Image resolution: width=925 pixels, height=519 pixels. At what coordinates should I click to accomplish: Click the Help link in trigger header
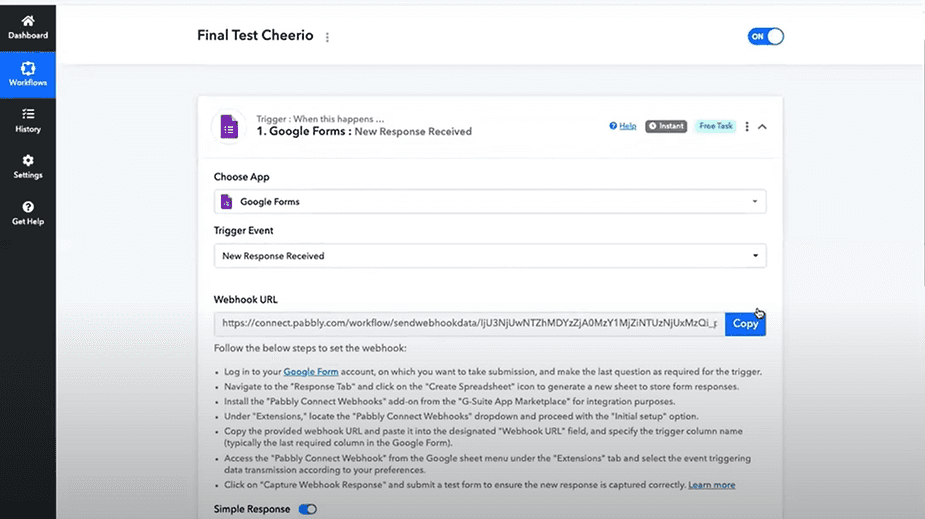point(623,126)
